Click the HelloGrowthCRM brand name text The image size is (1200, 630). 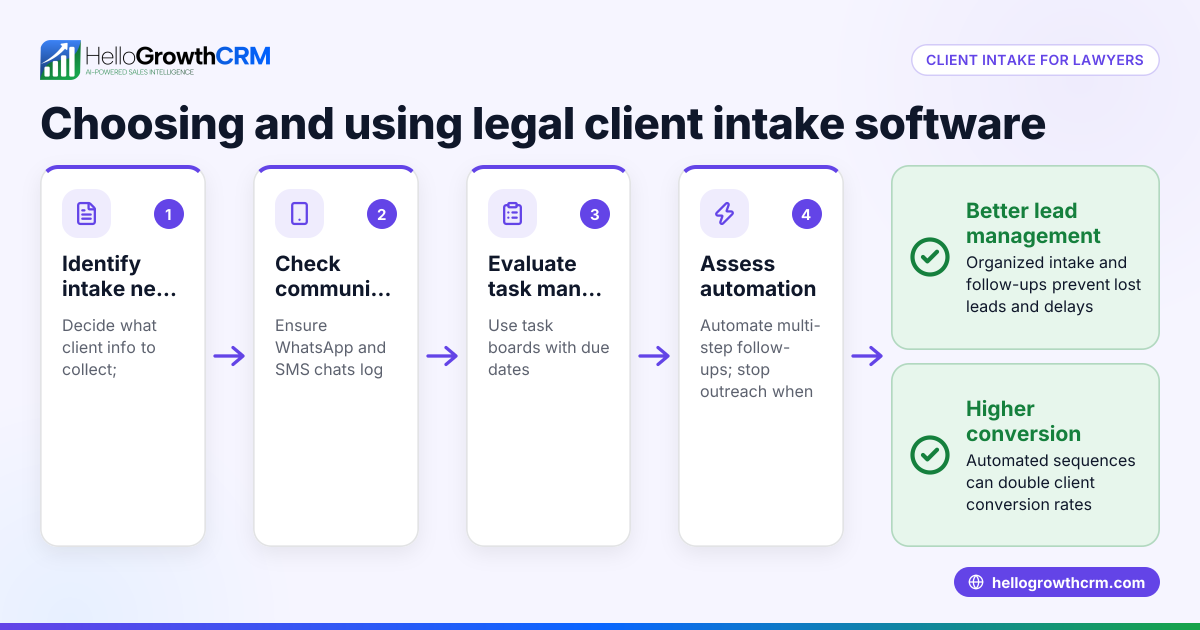(178, 55)
